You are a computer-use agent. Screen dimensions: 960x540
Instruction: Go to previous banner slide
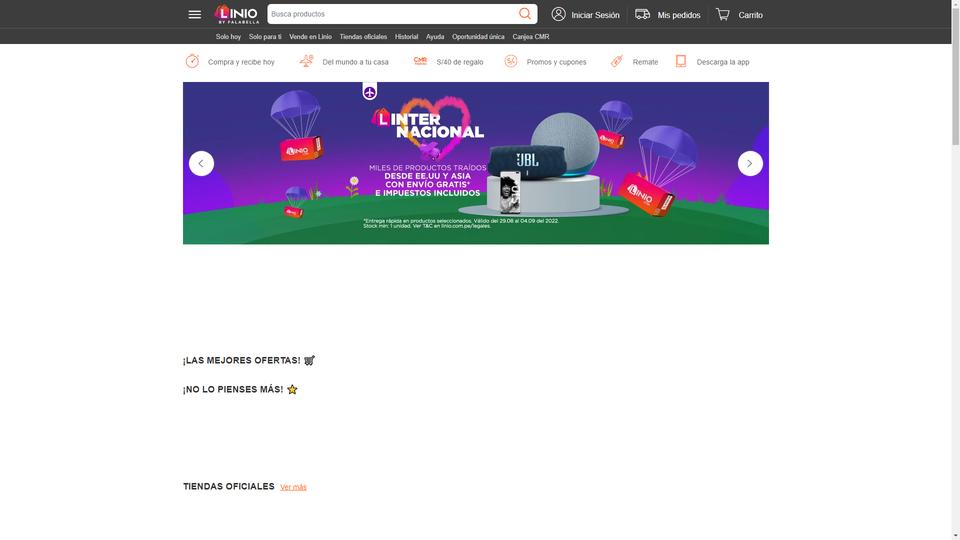click(x=201, y=163)
